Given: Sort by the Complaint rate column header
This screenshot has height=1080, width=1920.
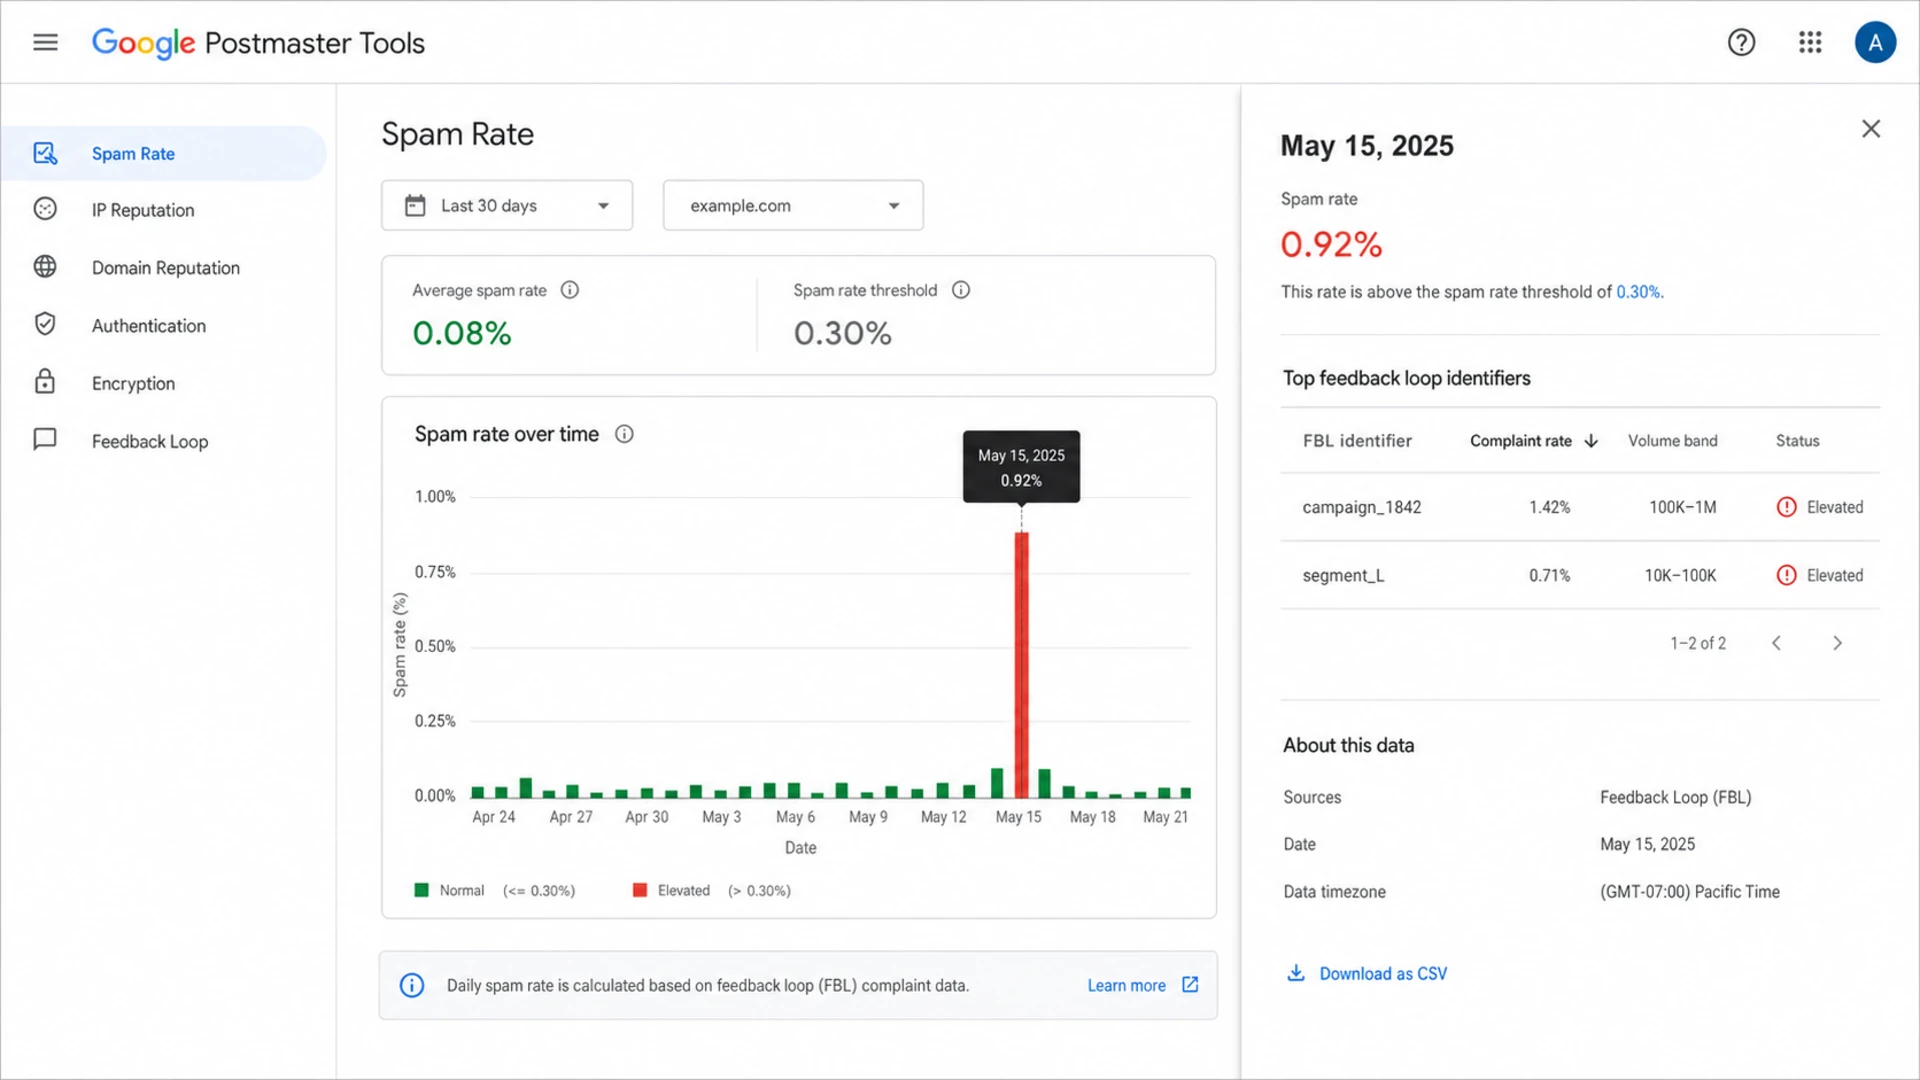Looking at the screenshot, I should 1520,441.
